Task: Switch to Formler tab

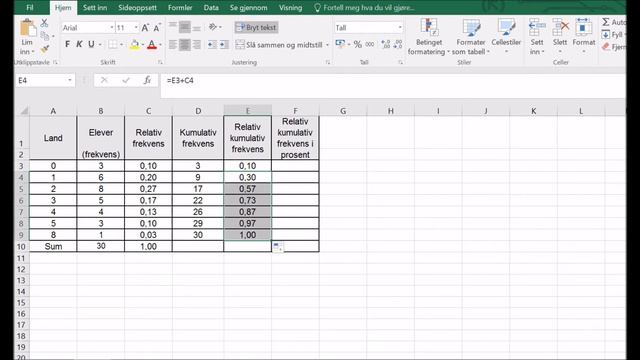Action: tap(180, 7)
